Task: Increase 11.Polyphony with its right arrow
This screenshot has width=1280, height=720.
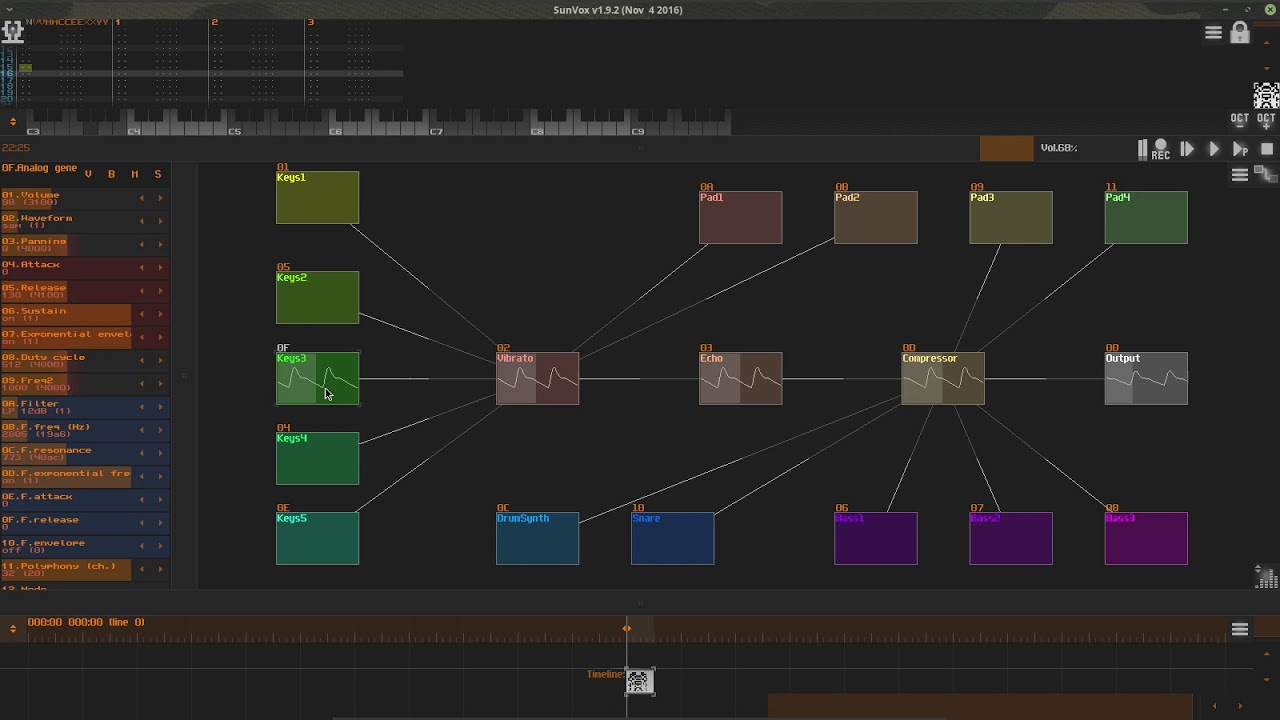Action: click(160, 569)
